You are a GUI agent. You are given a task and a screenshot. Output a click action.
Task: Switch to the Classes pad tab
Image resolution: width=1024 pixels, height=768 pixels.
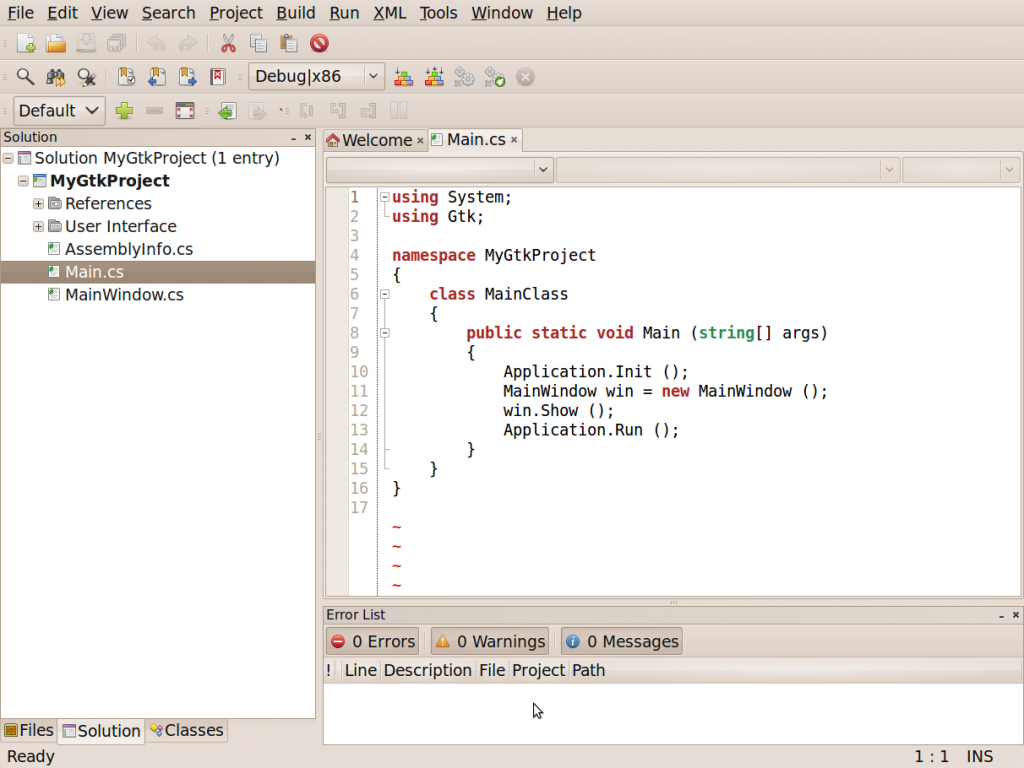coord(187,730)
